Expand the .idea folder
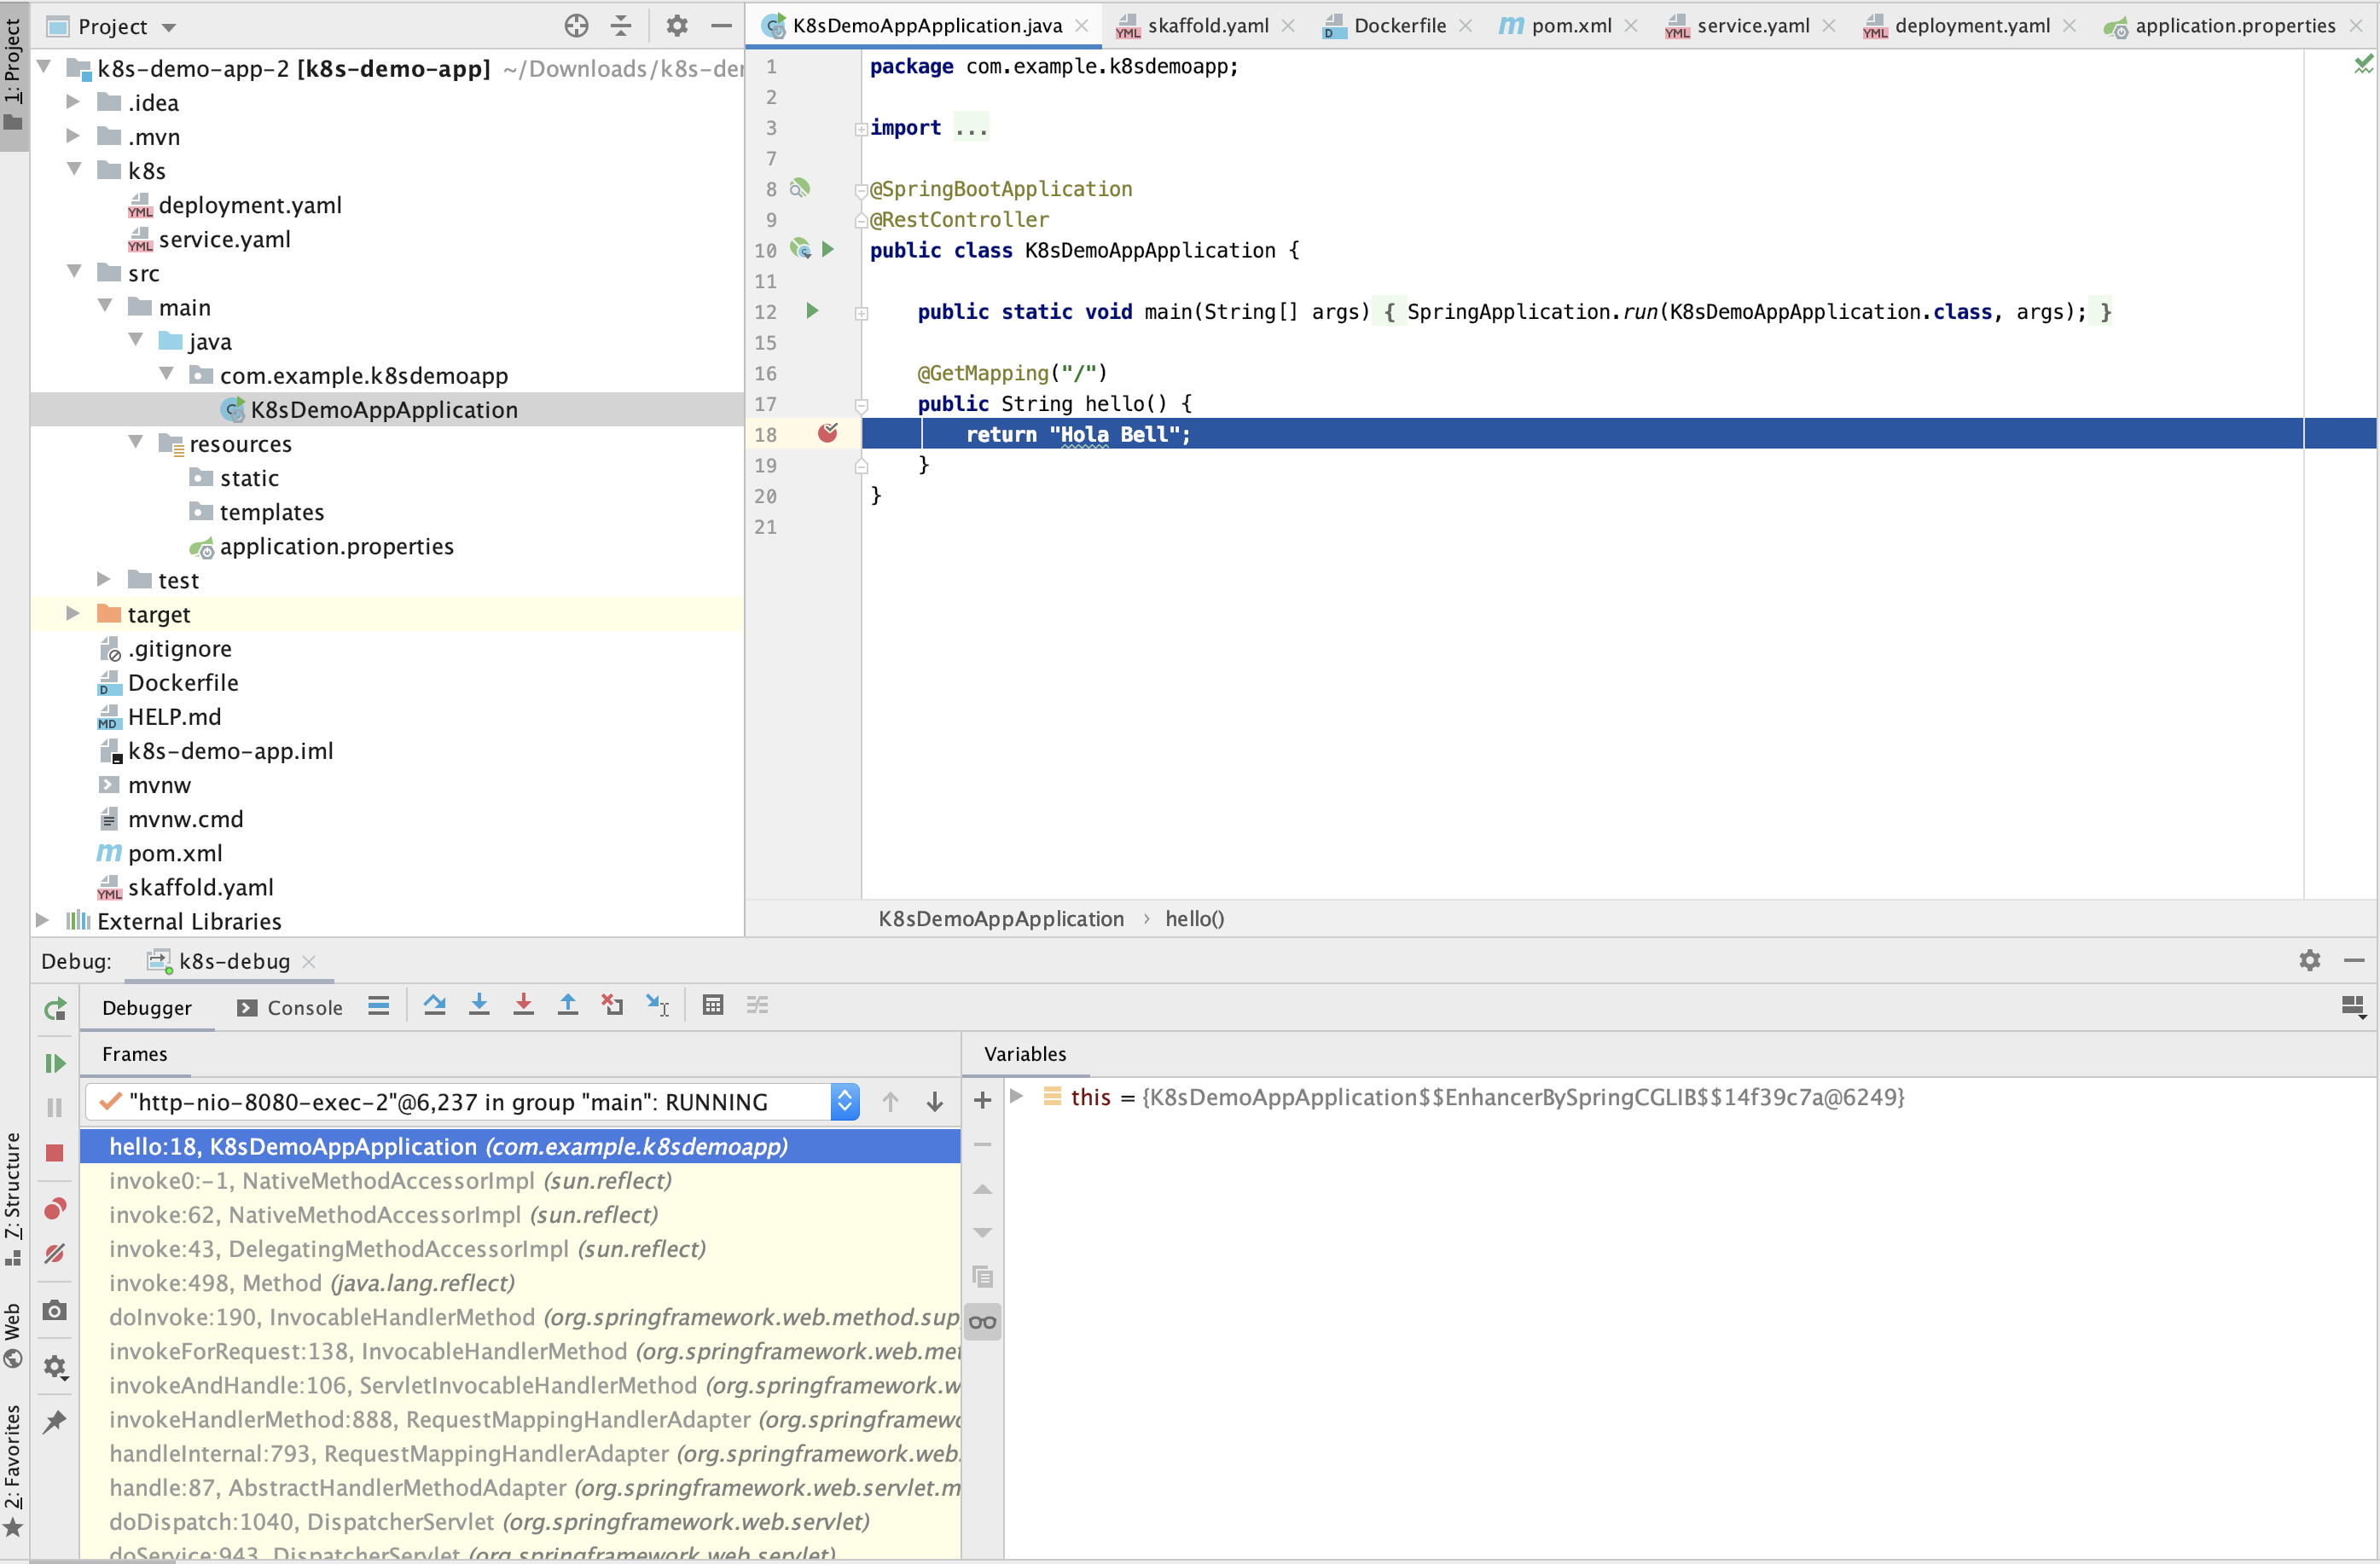 [72, 102]
